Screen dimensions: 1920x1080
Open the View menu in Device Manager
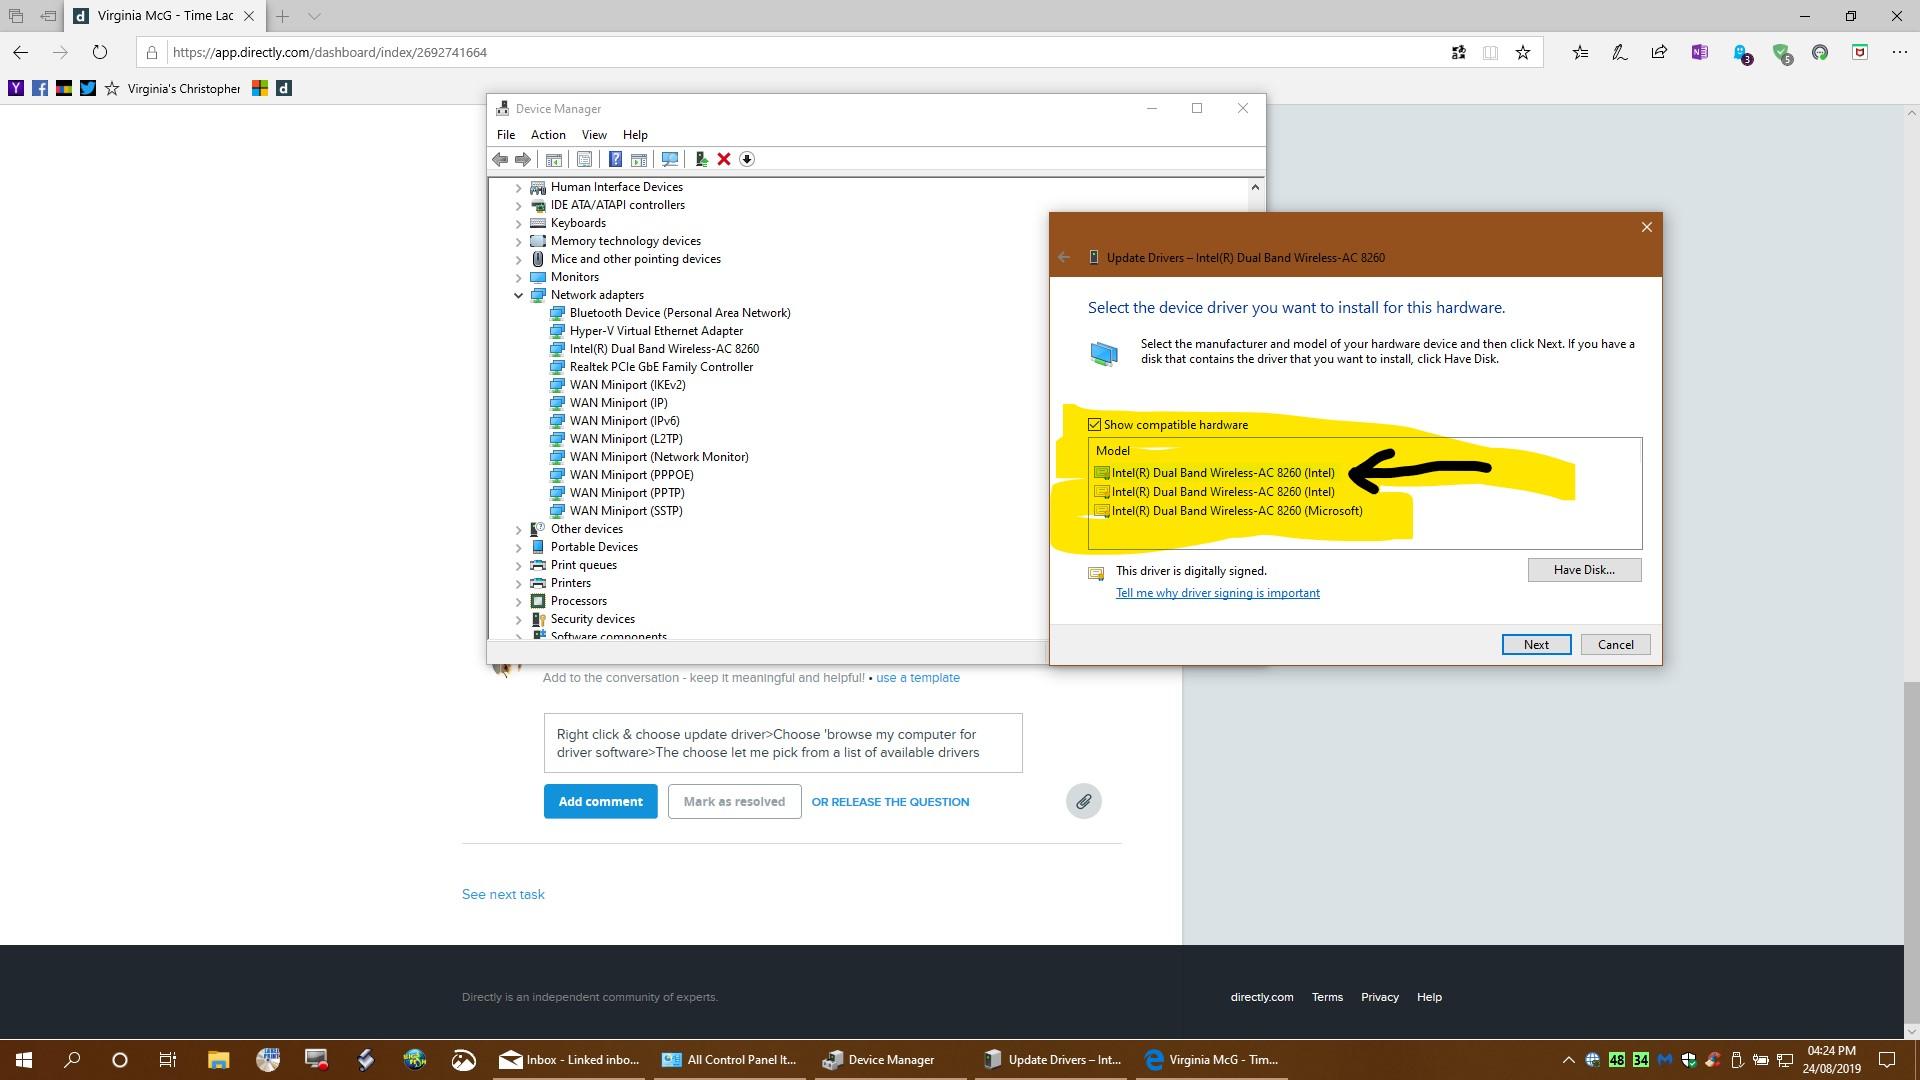coord(594,135)
